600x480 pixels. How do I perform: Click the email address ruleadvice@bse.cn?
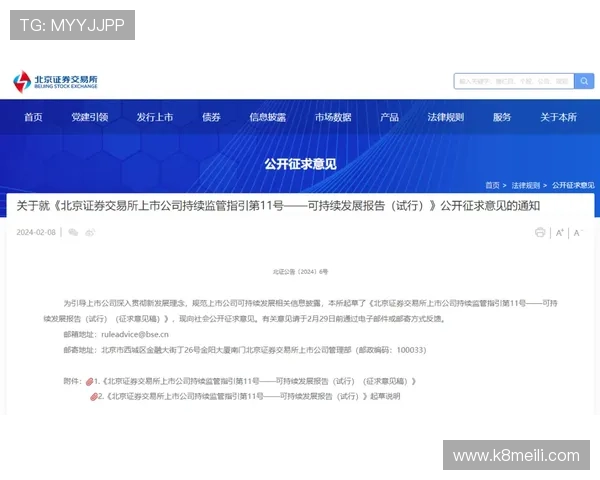[135, 334]
